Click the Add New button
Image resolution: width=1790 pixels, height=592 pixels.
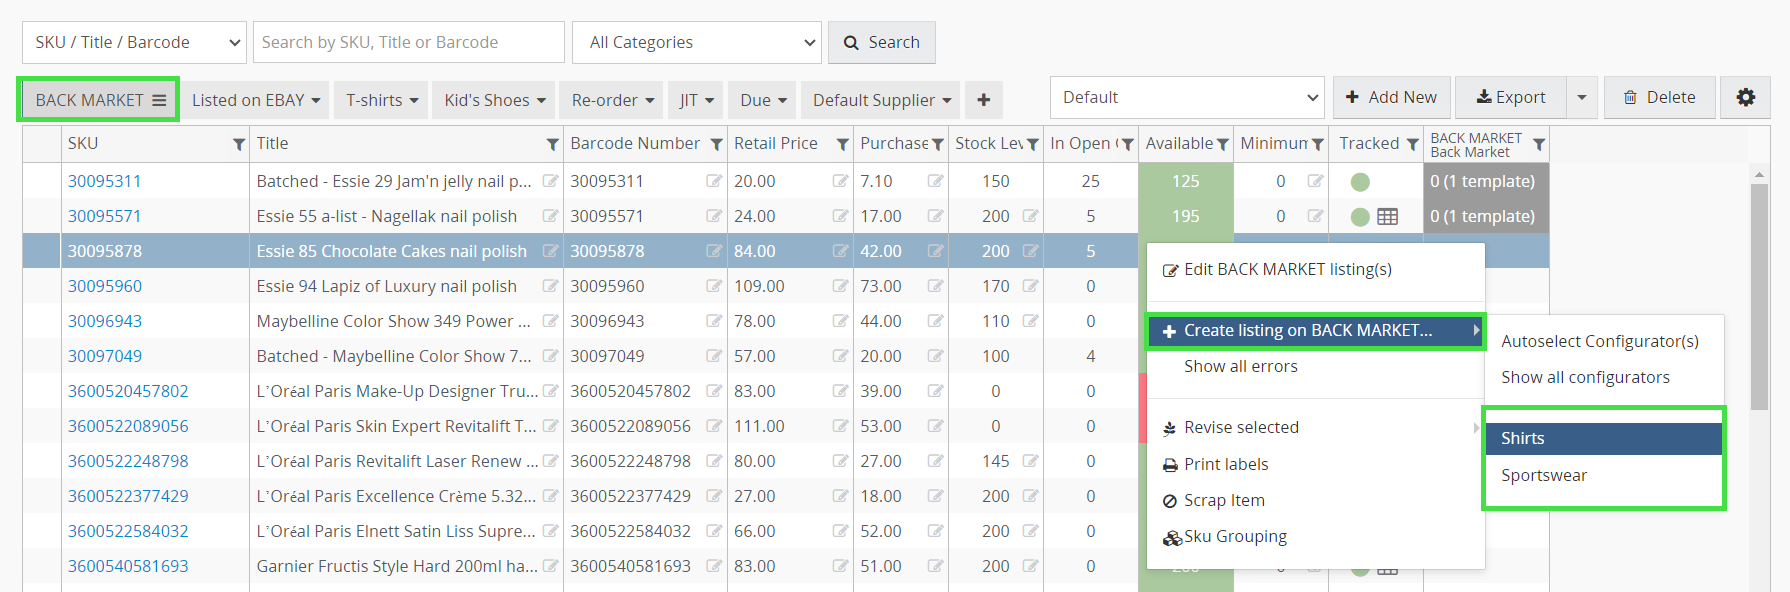[1392, 97]
